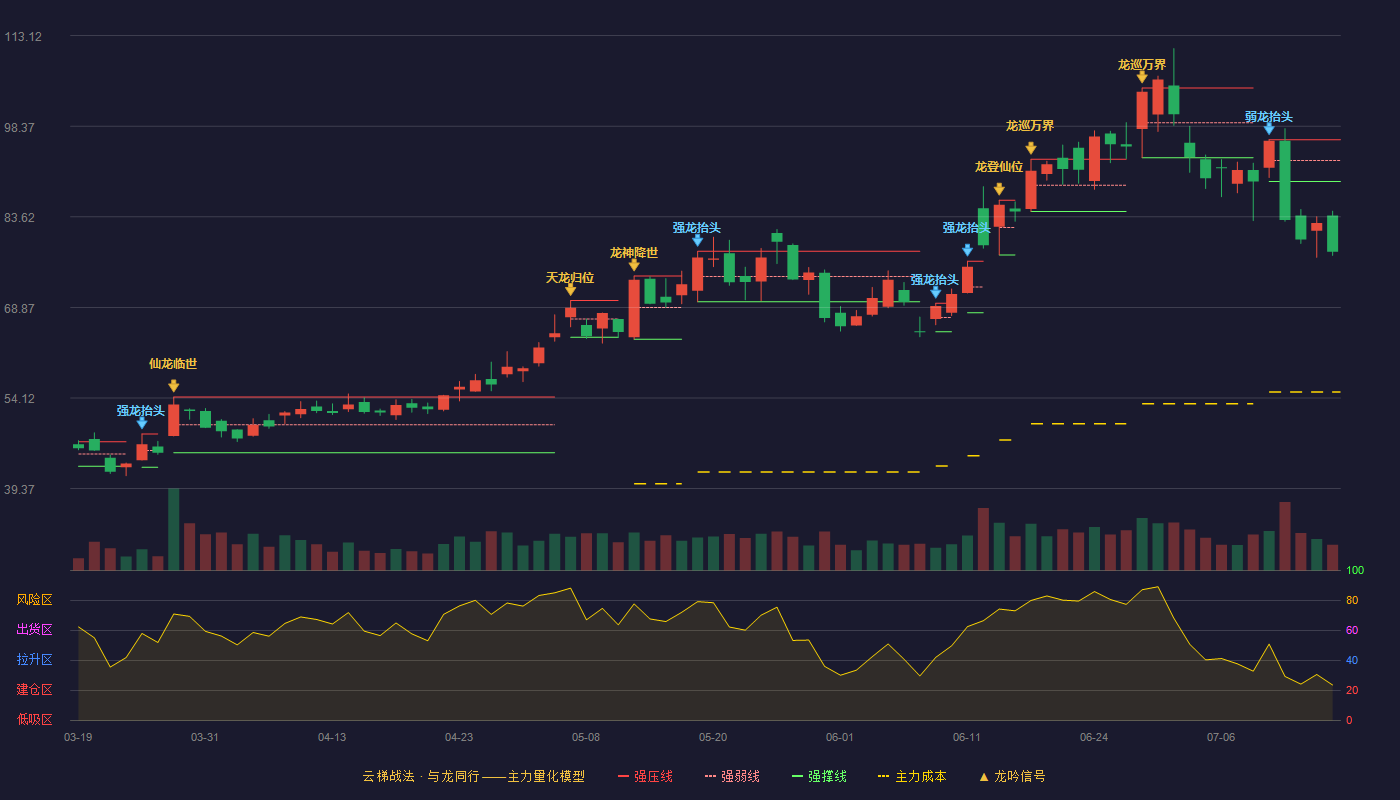Click the 03-31 date label

(x=205, y=737)
